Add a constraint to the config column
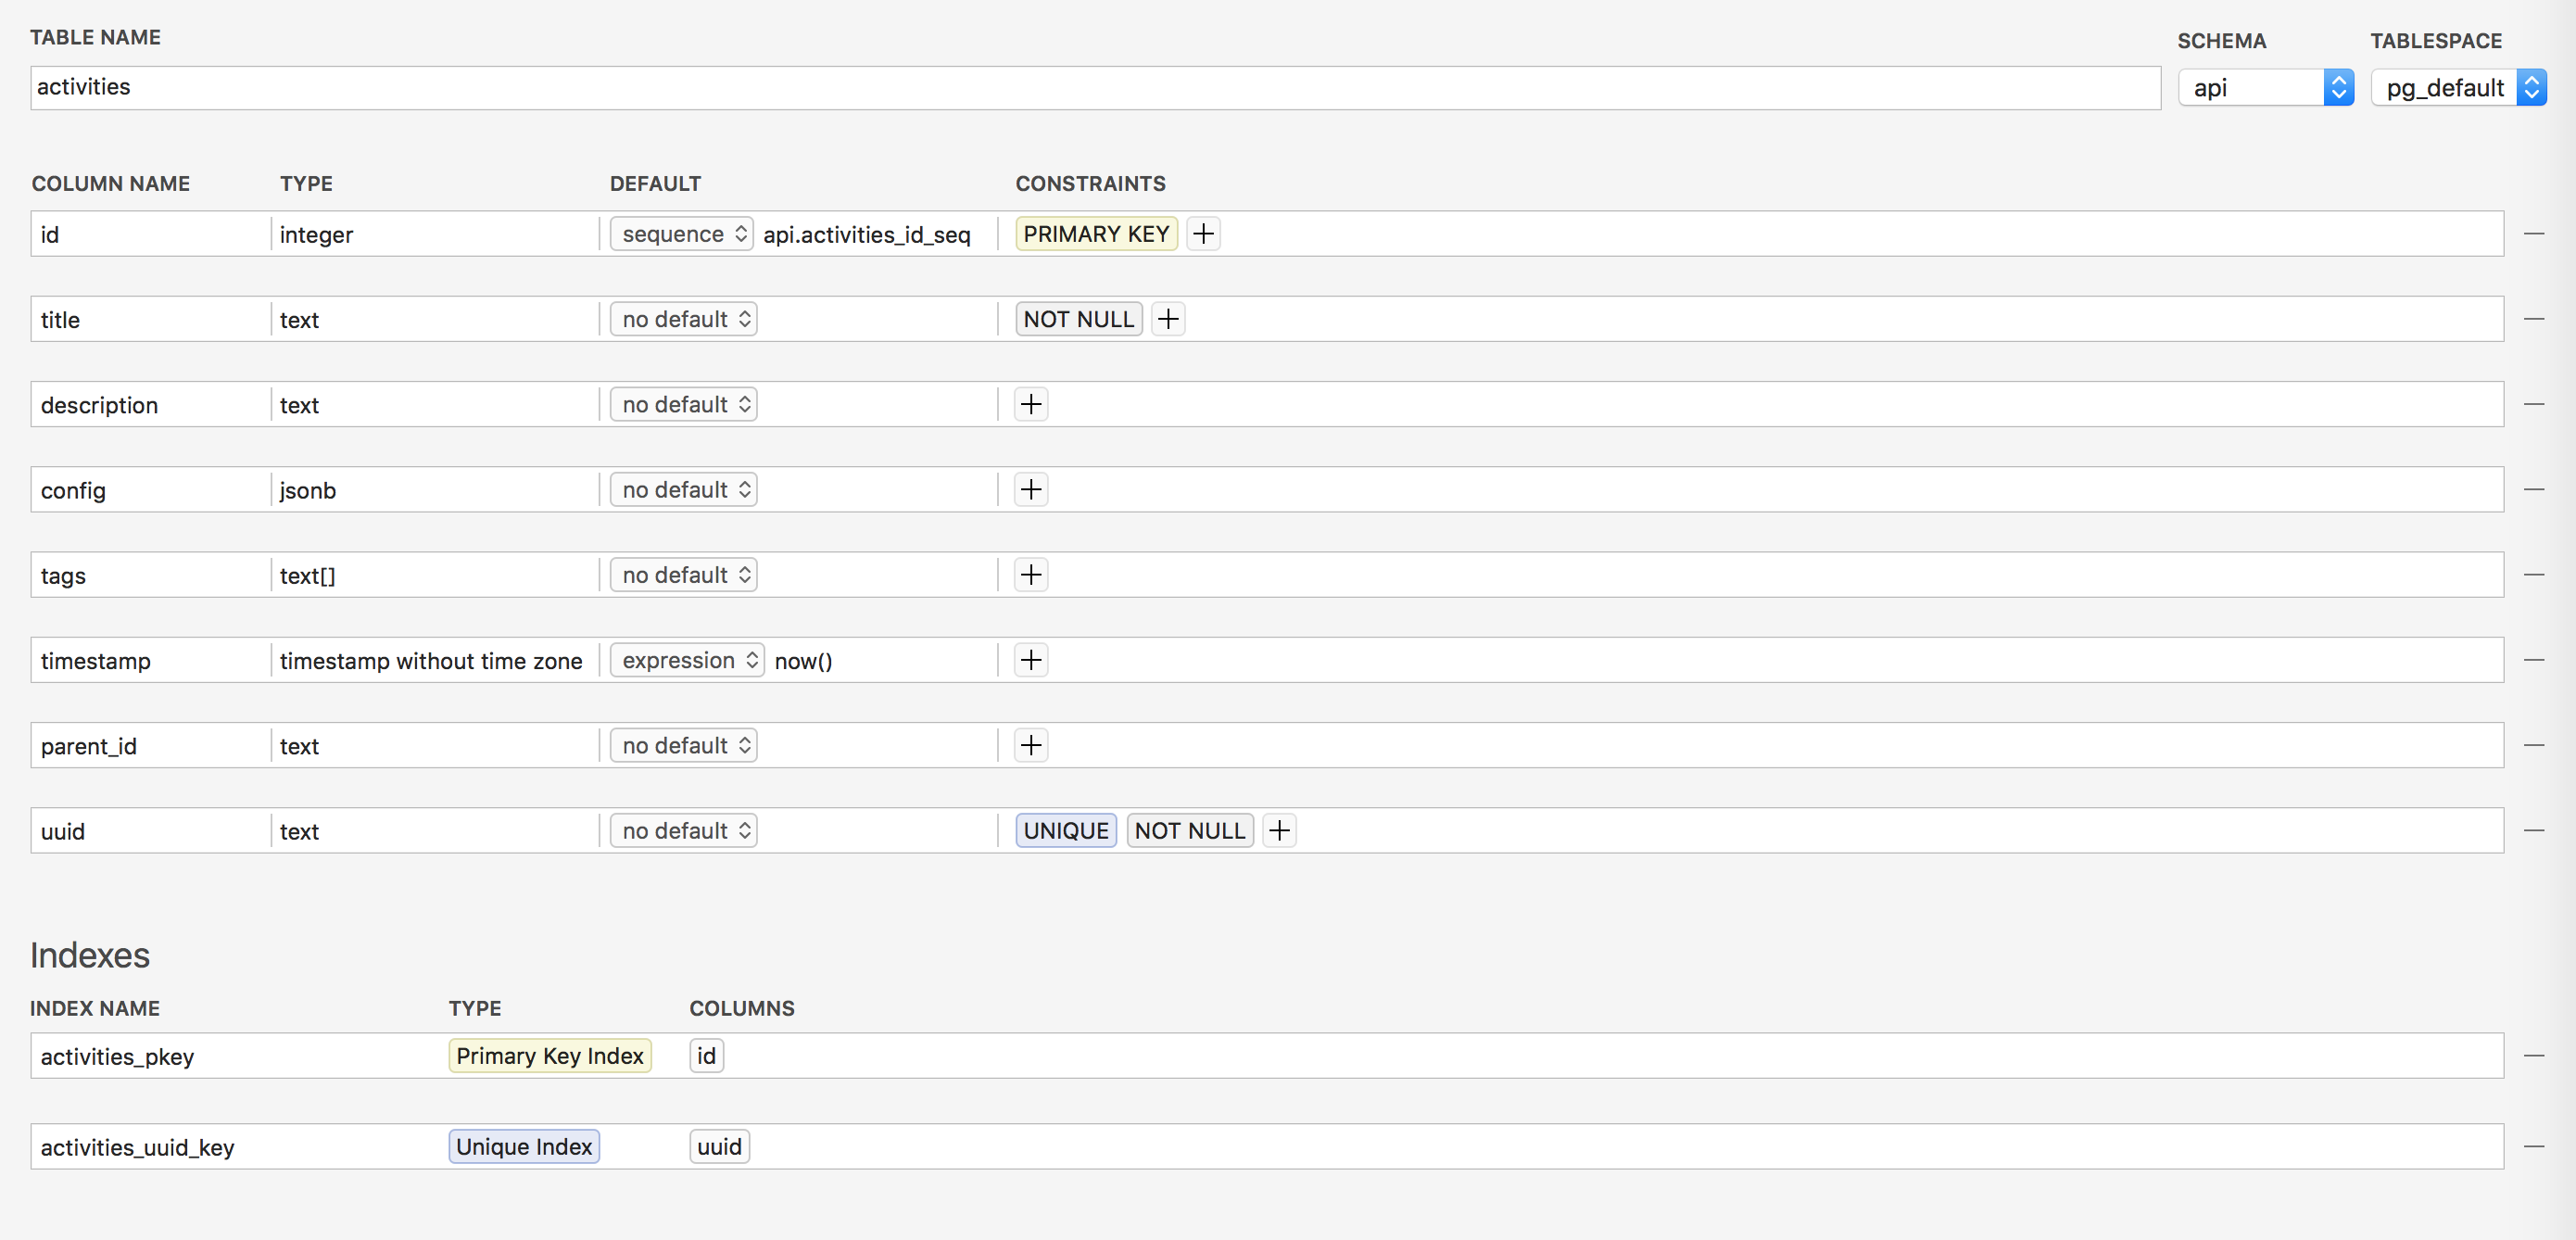This screenshot has width=2576, height=1240. click(x=1031, y=489)
